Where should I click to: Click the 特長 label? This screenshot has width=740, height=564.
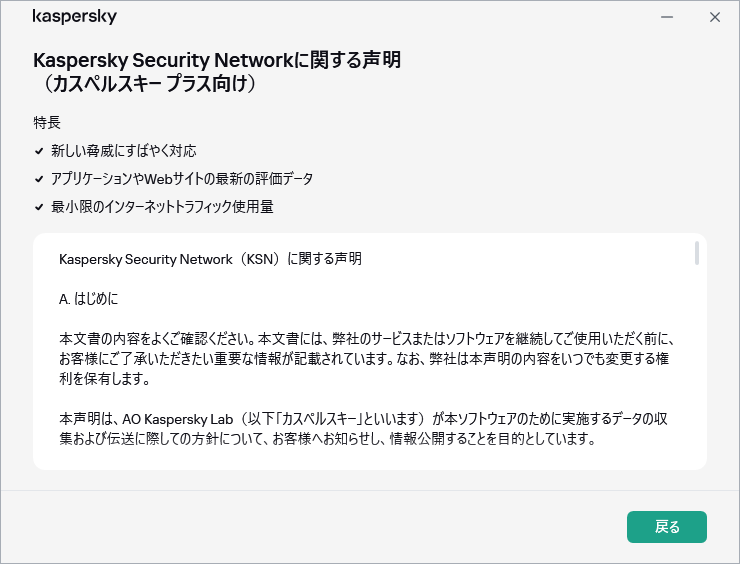[47, 123]
